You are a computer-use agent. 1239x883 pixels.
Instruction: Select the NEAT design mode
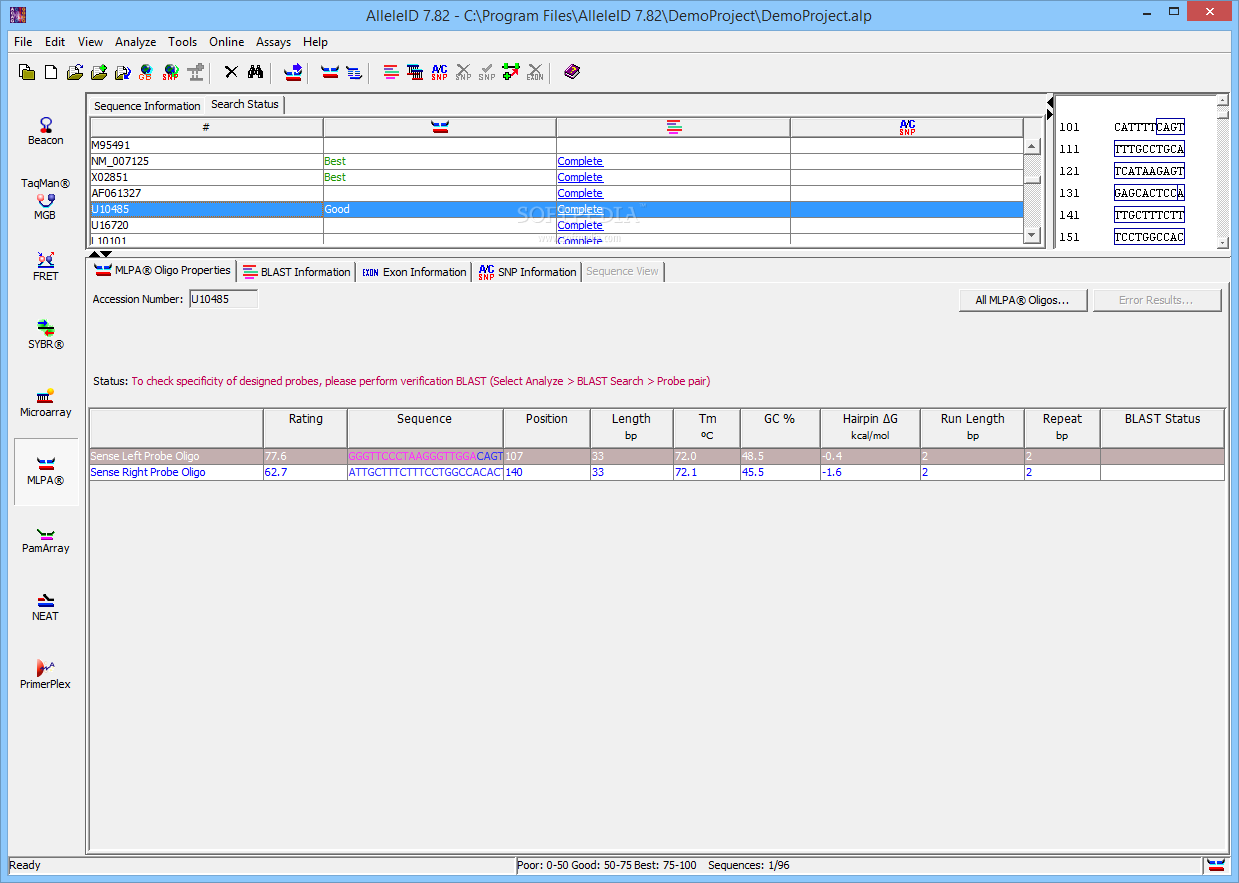46,607
